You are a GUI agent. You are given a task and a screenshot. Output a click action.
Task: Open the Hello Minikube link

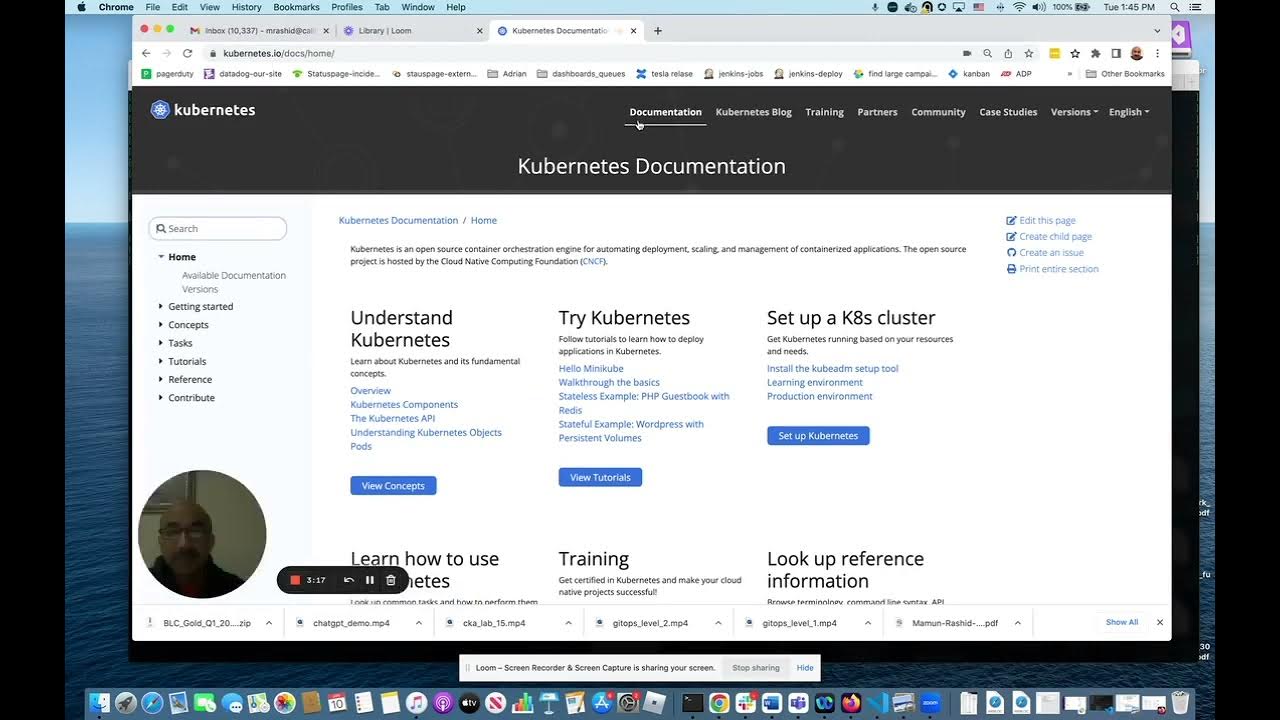click(591, 369)
